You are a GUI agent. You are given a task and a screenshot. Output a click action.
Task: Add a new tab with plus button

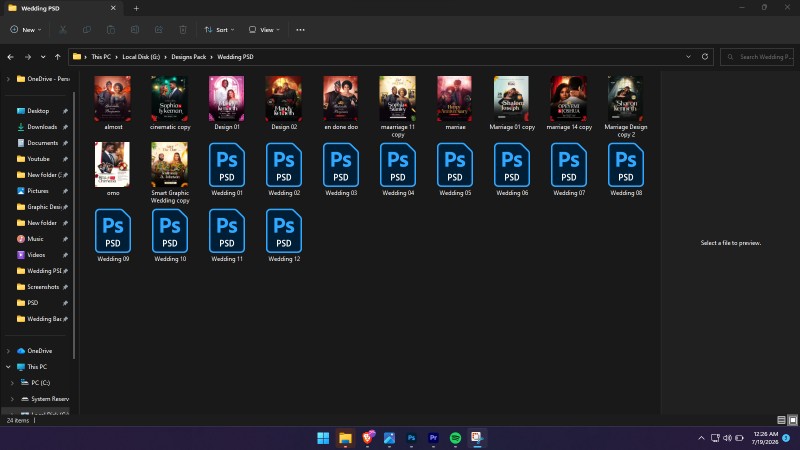(136, 8)
